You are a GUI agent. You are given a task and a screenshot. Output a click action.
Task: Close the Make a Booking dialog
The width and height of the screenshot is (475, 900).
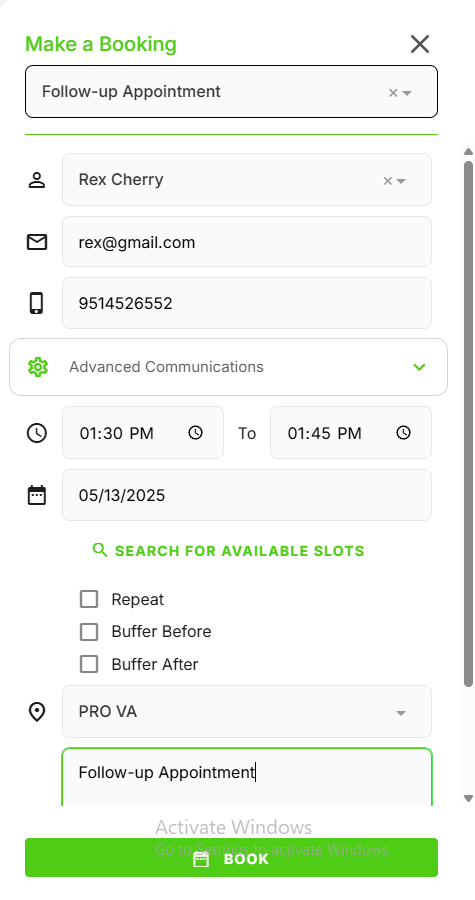pyautogui.click(x=419, y=44)
